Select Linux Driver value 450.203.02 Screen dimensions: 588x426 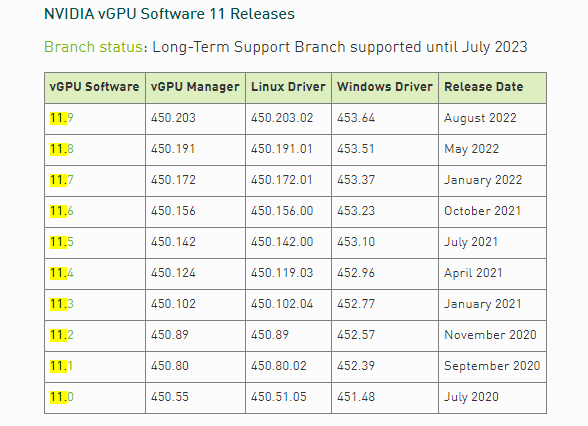coord(282,118)
